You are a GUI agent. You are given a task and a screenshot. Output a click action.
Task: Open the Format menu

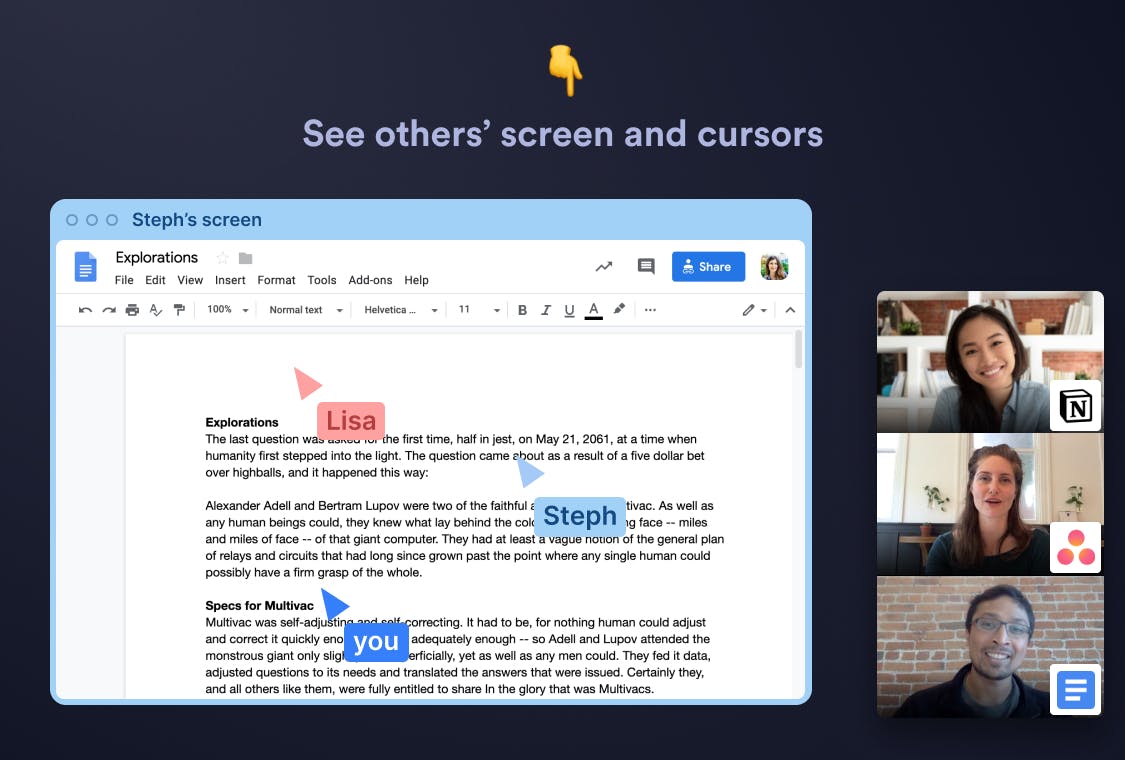click(276, 280)
